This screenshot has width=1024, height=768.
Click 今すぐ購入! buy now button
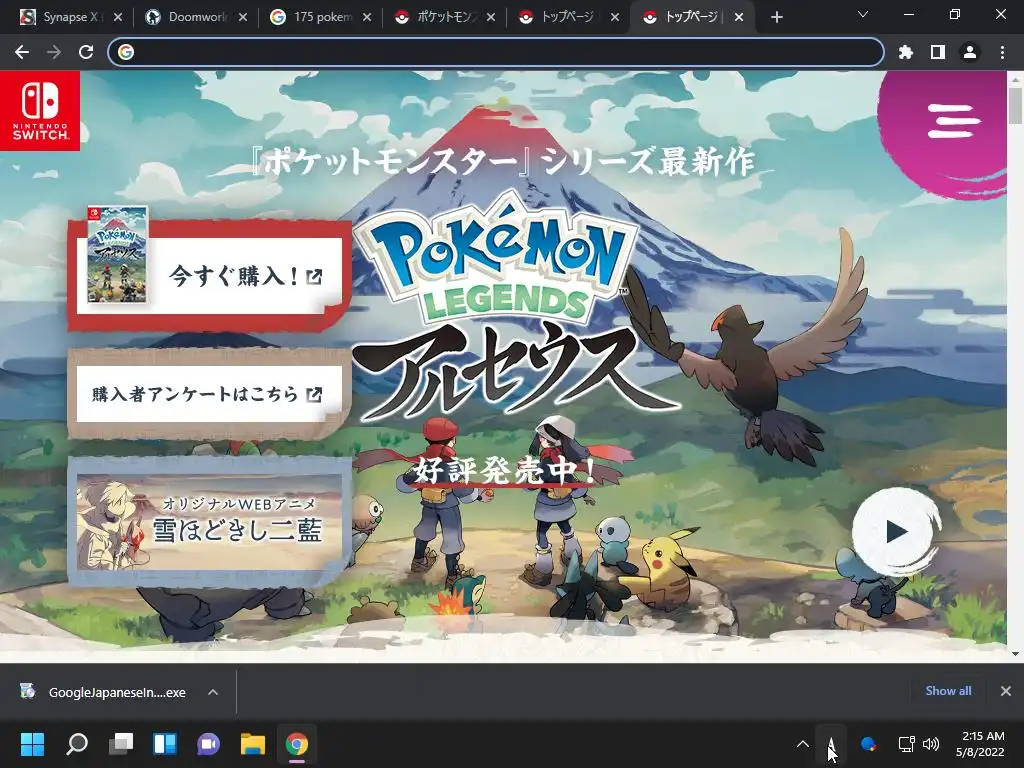pyautogui.click(x=210, y=275)
